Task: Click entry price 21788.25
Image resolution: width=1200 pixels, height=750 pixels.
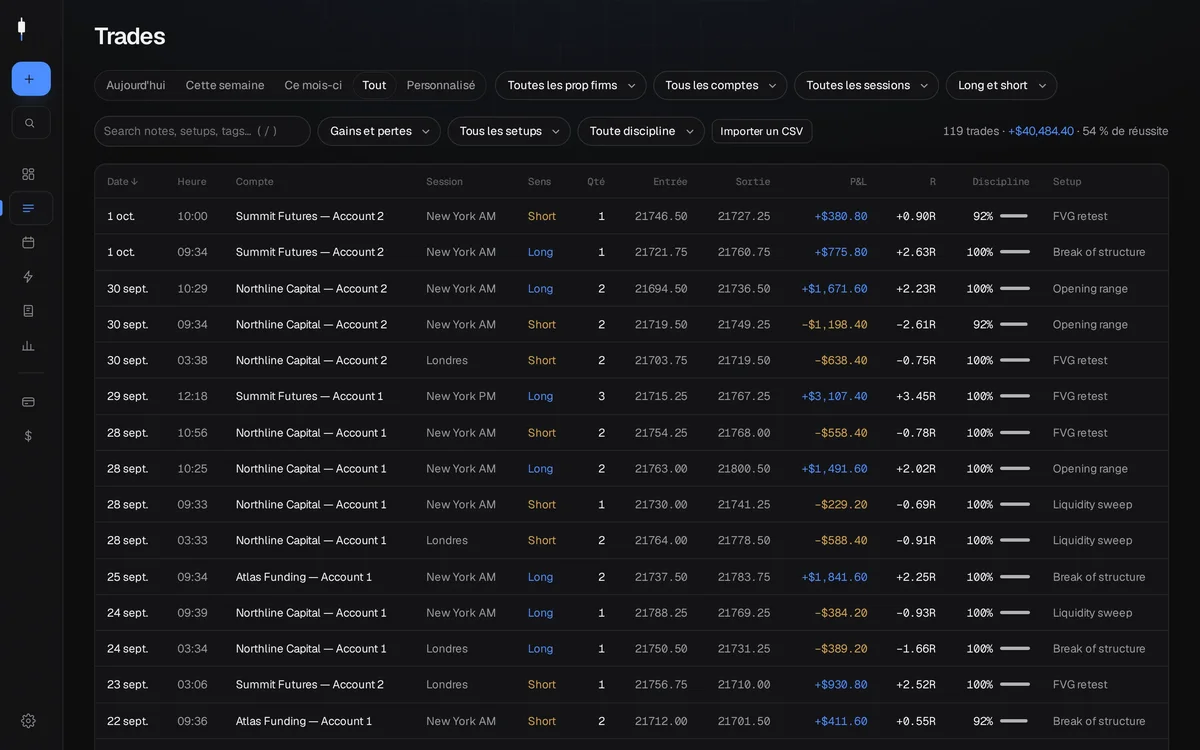Action: [x=661, y=613]
